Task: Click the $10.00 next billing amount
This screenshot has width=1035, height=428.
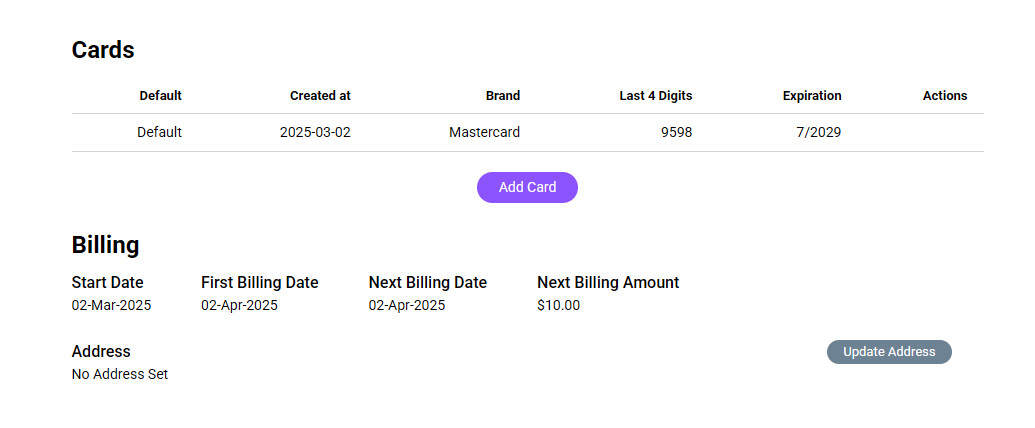Action: pyautogui.click(x=558, y=306)
